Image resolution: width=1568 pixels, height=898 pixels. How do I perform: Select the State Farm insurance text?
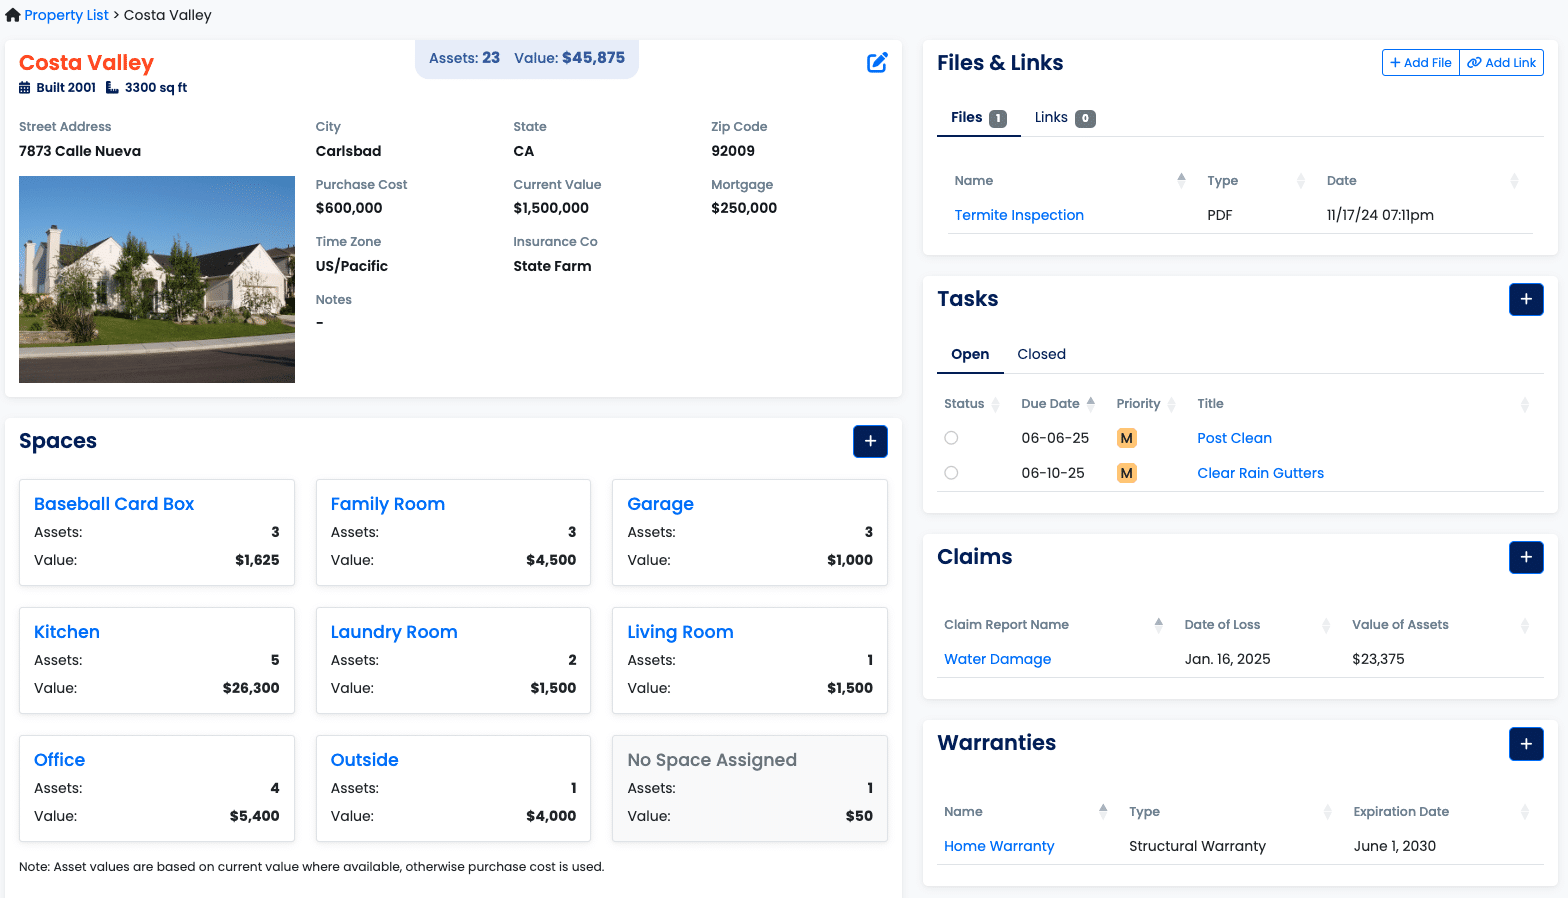(552, 266)
